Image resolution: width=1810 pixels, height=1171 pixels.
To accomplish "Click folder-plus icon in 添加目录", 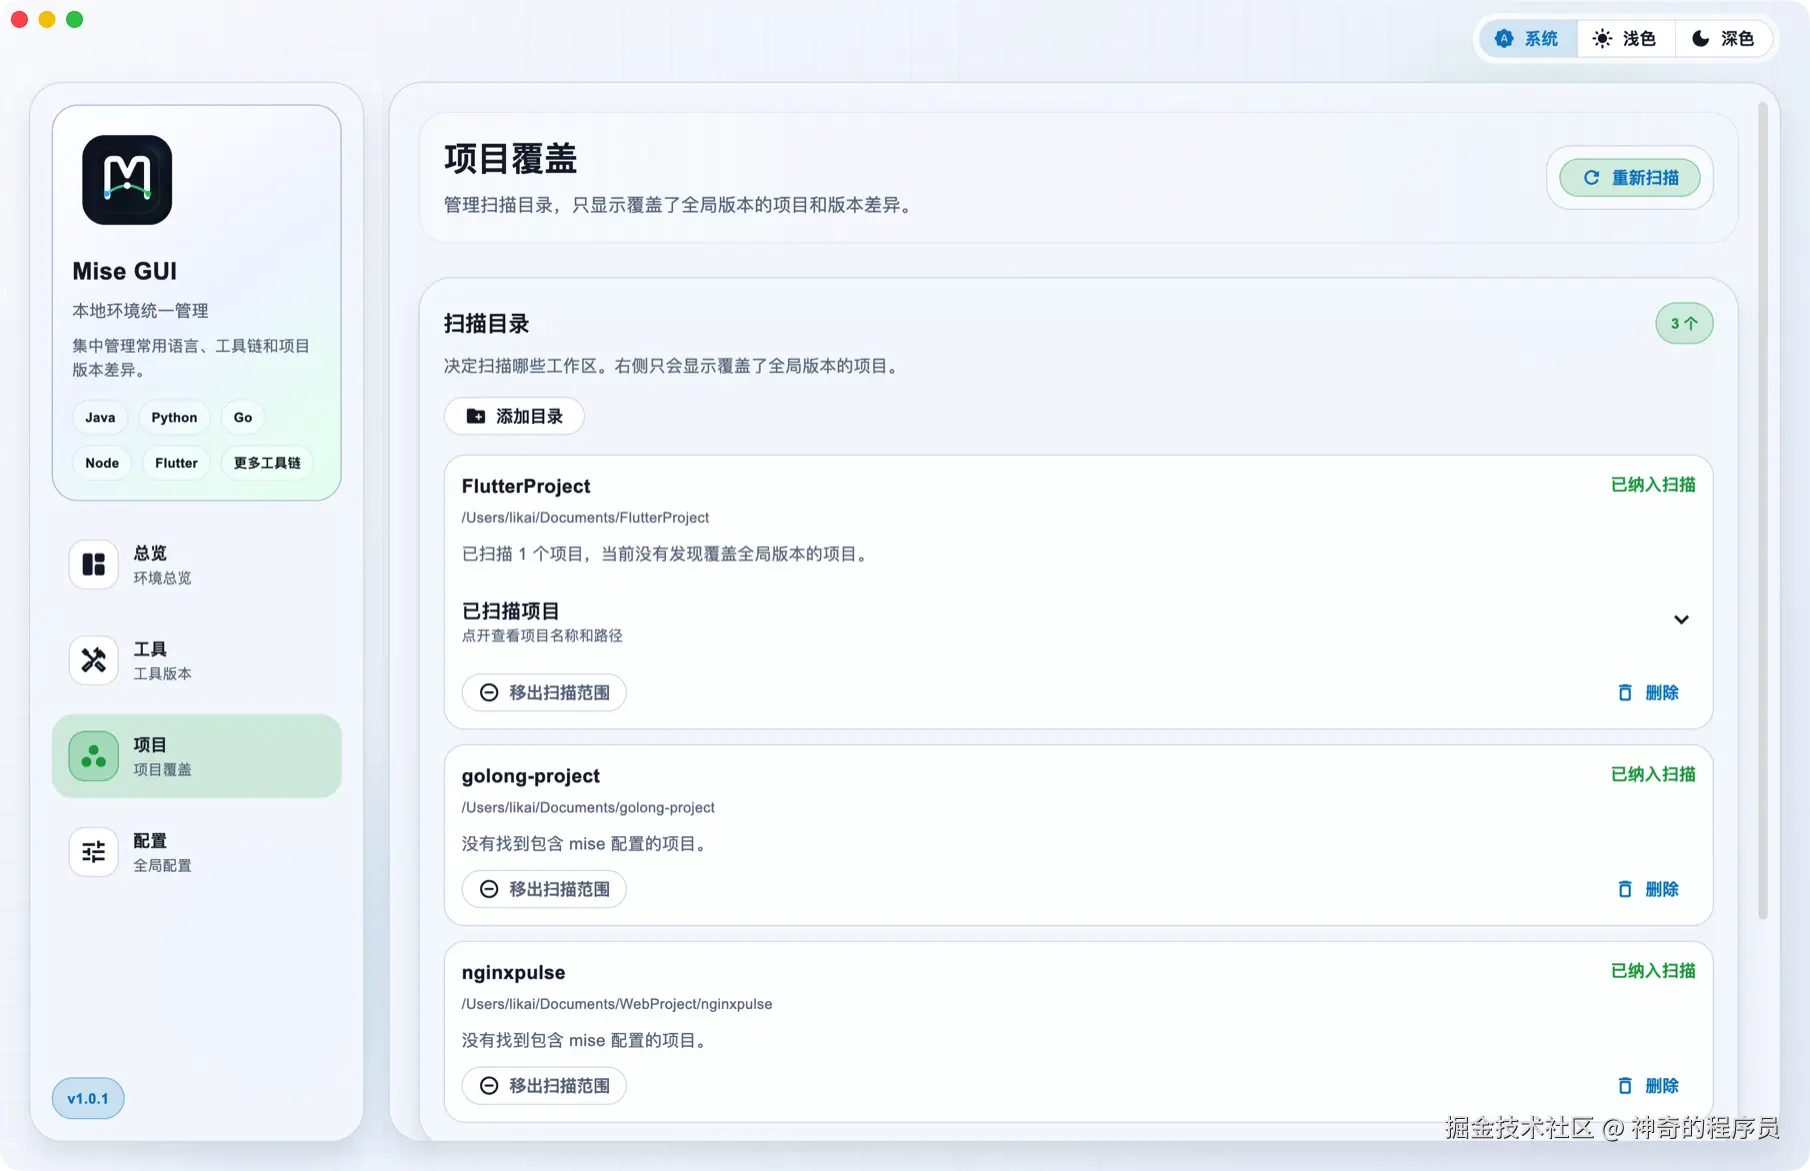I will tap(476, 416).
